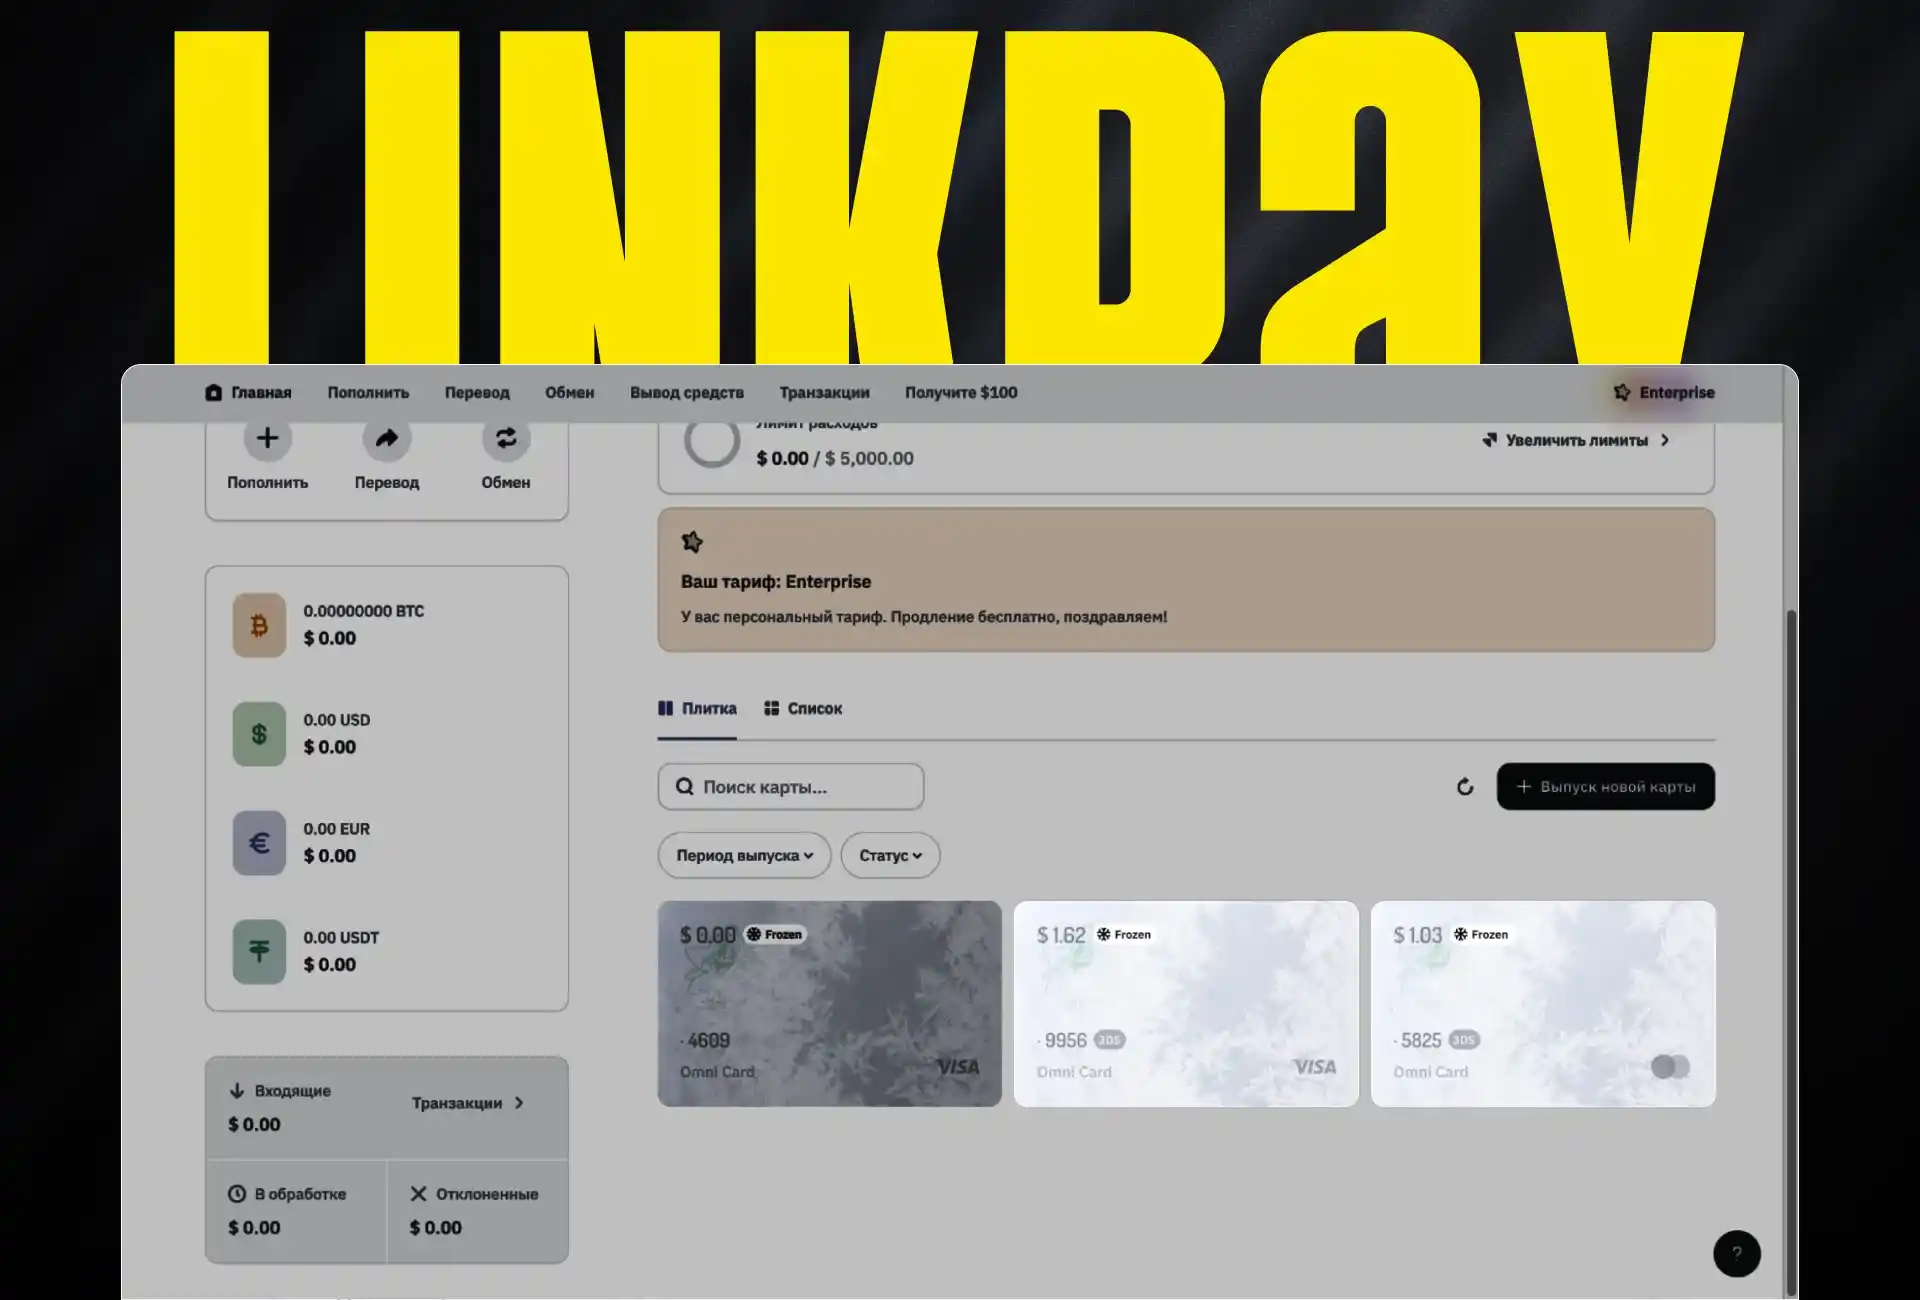Click Увеличить лимиты link

click(x=1576, y=440)
